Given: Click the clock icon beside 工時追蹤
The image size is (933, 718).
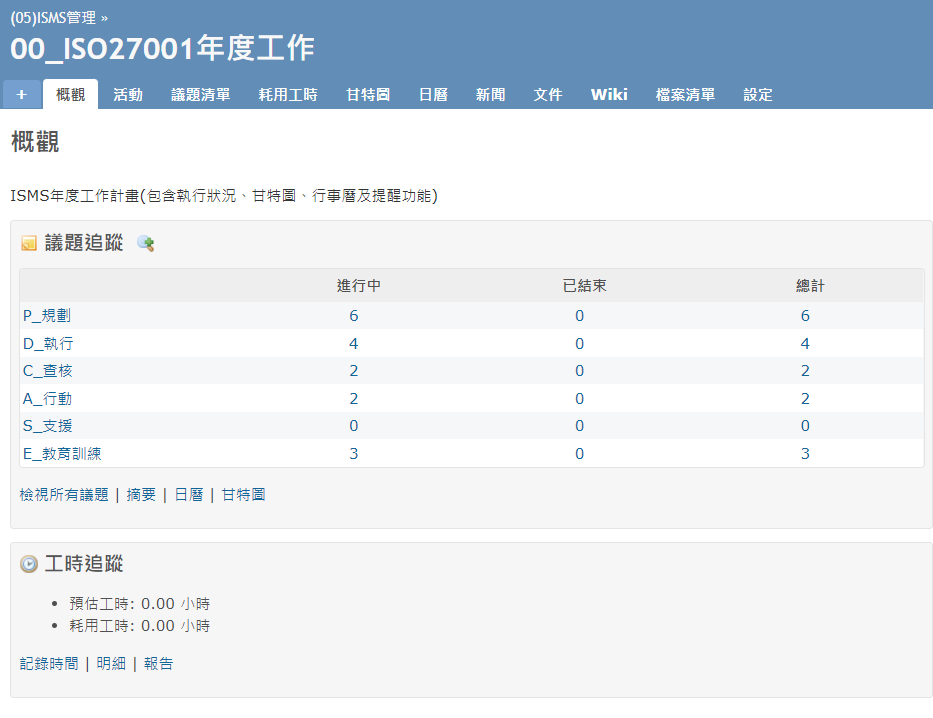Looking at the screenshot, I should [x=29, y=563].
